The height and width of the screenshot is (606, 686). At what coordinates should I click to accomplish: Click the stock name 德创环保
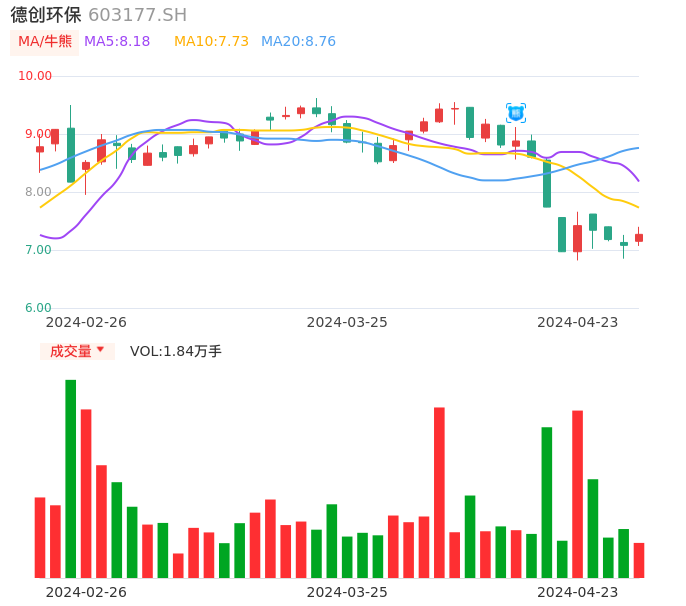(46, 15)
